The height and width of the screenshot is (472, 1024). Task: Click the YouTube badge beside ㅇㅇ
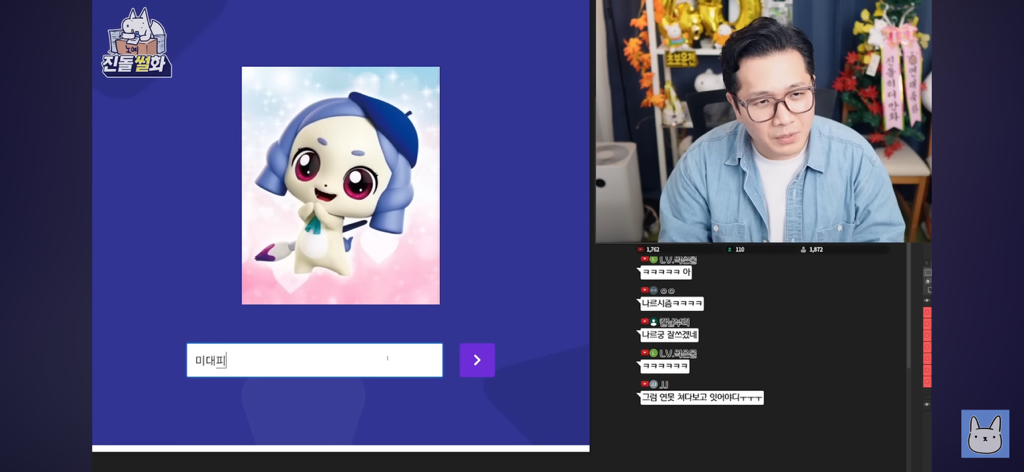(x=645, y=291)
